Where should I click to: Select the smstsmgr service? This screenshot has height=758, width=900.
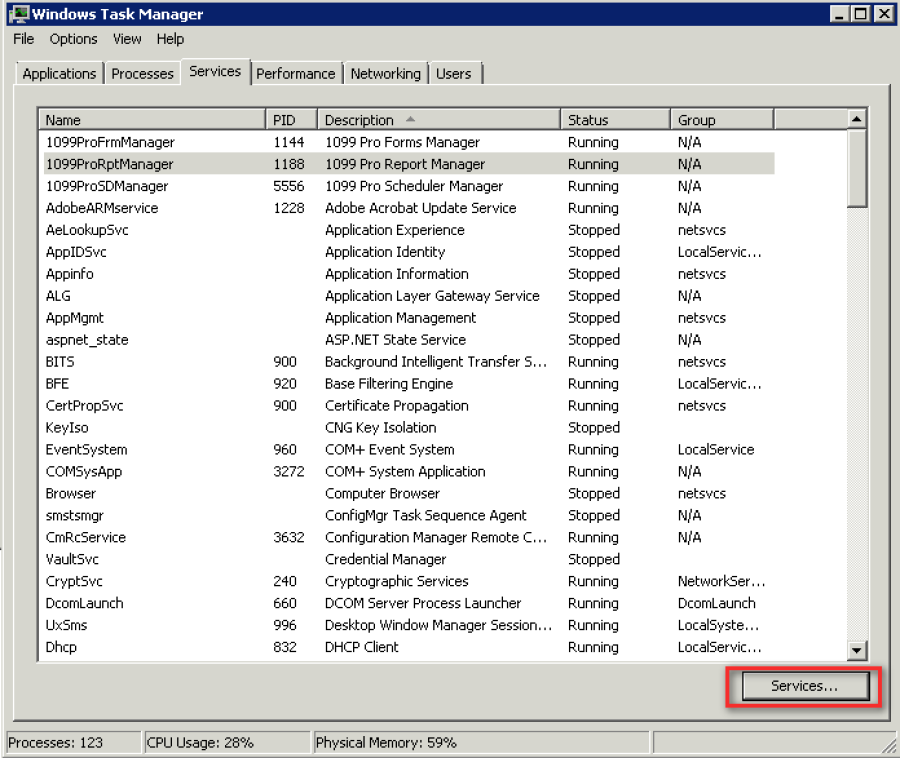pyautogui.click(x=409, y=515)
